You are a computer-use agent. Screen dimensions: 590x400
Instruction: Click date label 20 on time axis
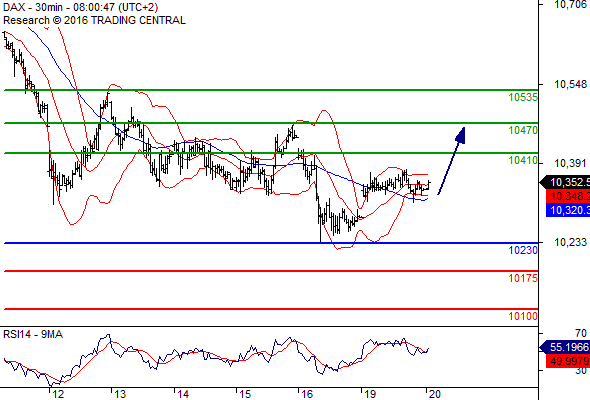pyautogui.click(x=435, y=394)
